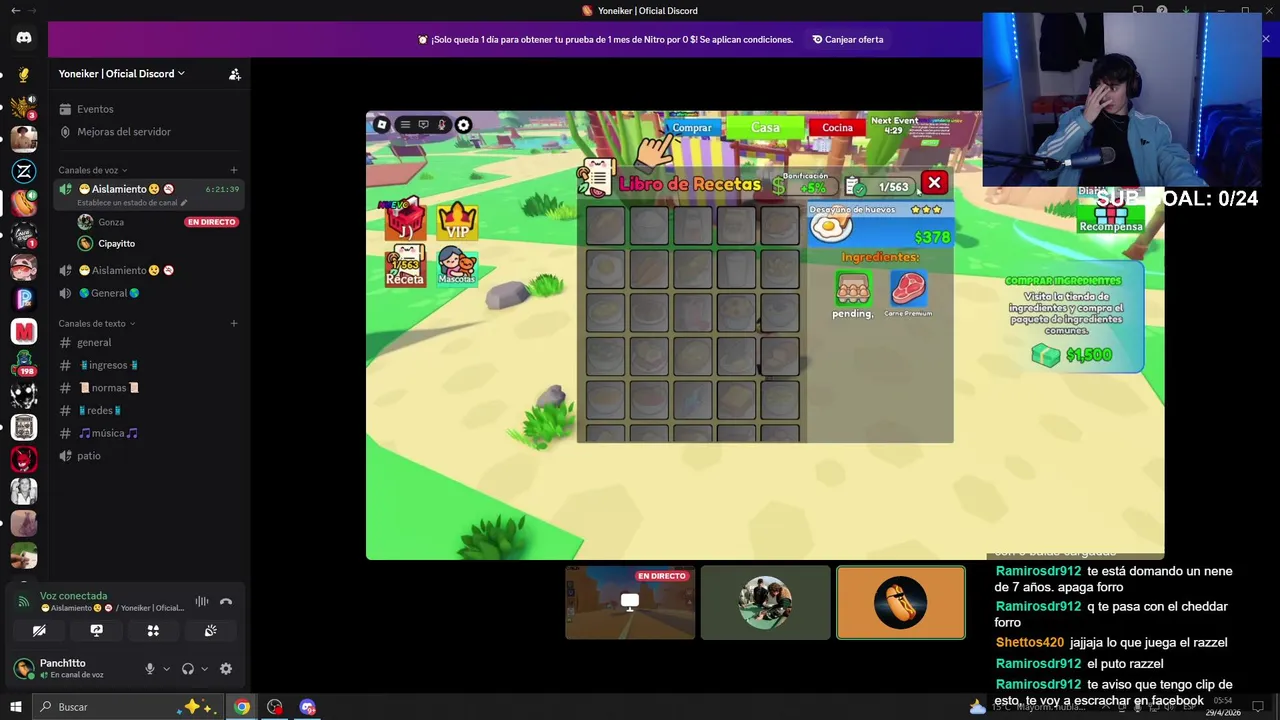The height and width of the screenshot is (720, 1280).
Task: Create a new voice channel
Action: (x=234, y=170)
